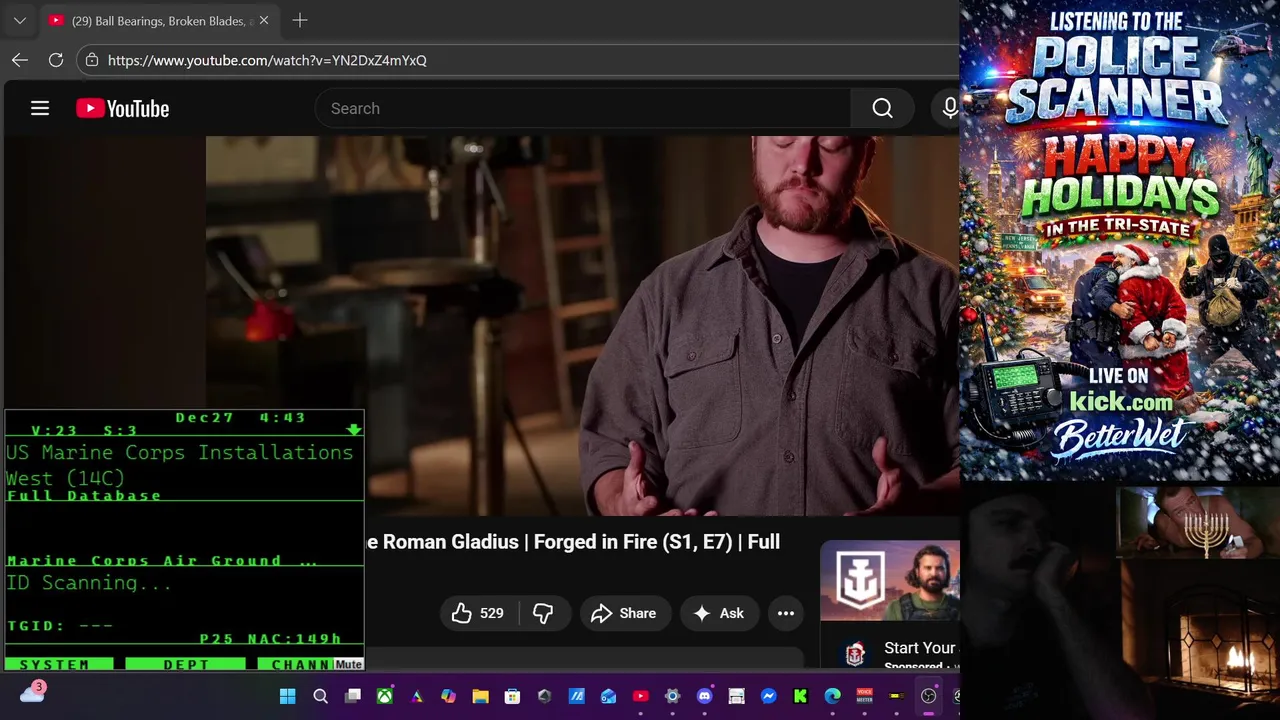View site information icon in address bar
1280x720 pixels.
point(91,60)
